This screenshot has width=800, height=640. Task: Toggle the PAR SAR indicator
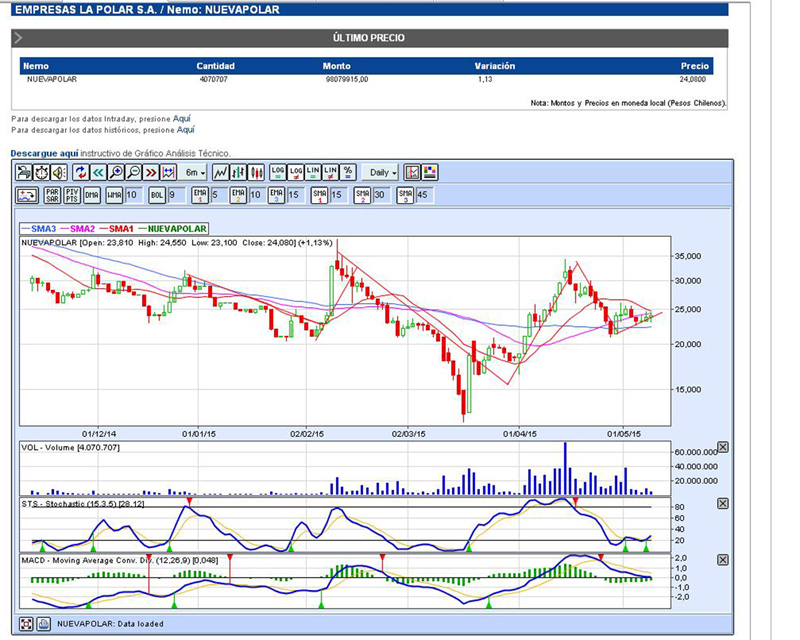click(53, 195)
